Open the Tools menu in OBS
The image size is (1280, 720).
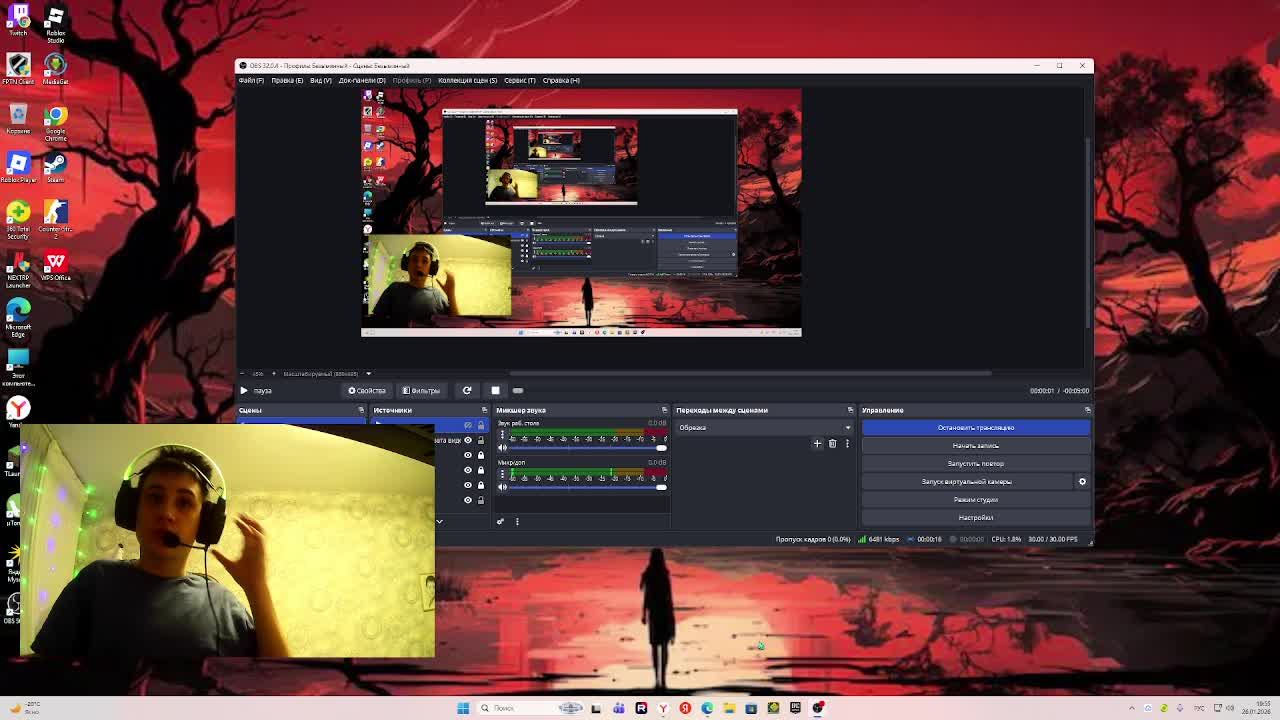coord(520,80)
